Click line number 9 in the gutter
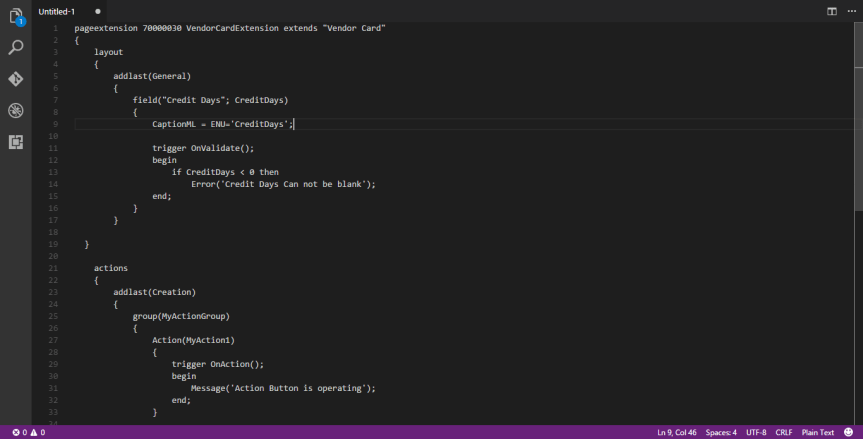The height and width of the screenshot is (439, 863). click(x=56, y=124)
